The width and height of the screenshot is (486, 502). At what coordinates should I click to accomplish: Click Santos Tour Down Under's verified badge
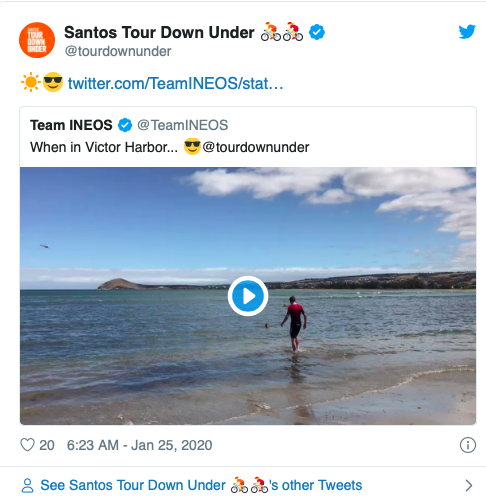[x=317, y=32]
